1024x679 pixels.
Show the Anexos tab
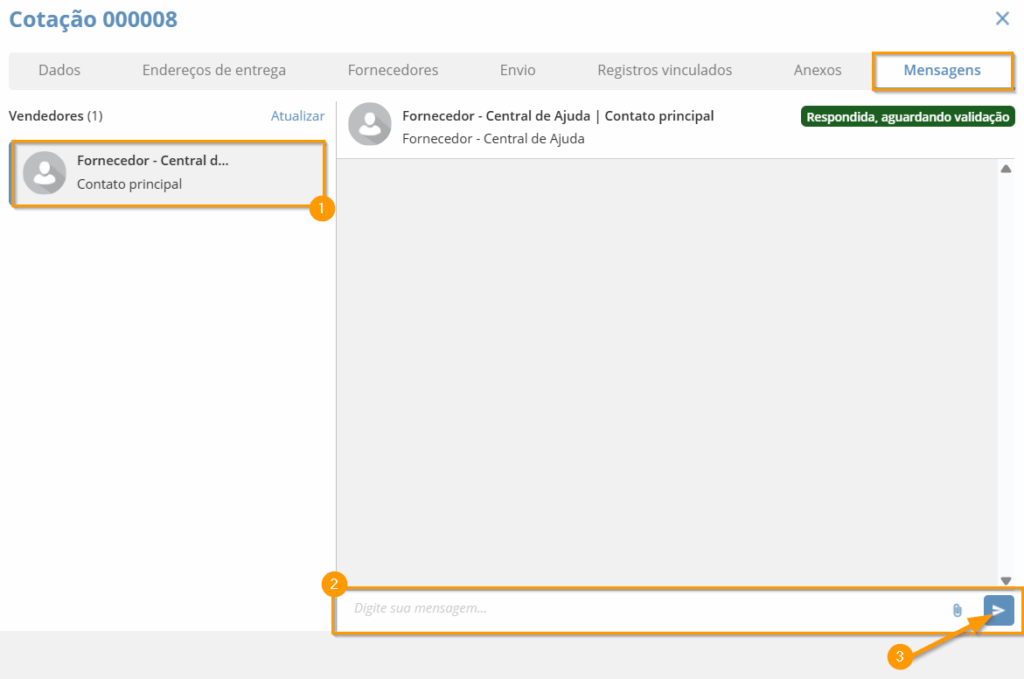click(x=817, y=70)
